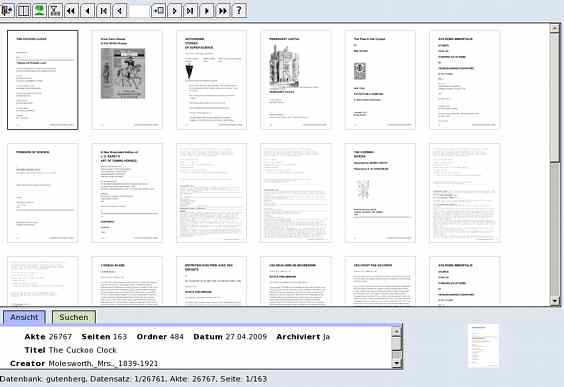The image size is (564, 387).
Task: Select The Cuckoo Clock first page thumbnail
Action: 42,80
